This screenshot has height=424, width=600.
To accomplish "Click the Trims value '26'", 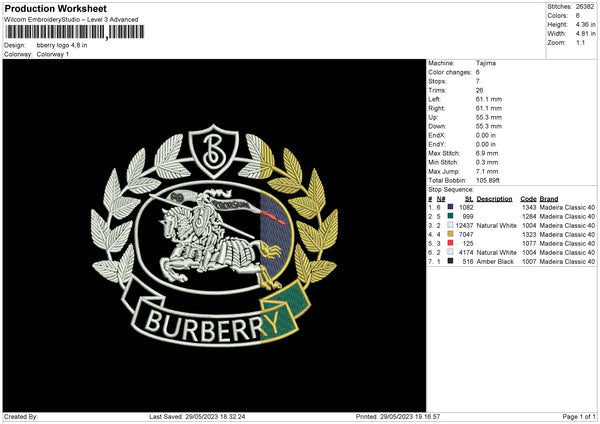I will click(x=479, y=90).
